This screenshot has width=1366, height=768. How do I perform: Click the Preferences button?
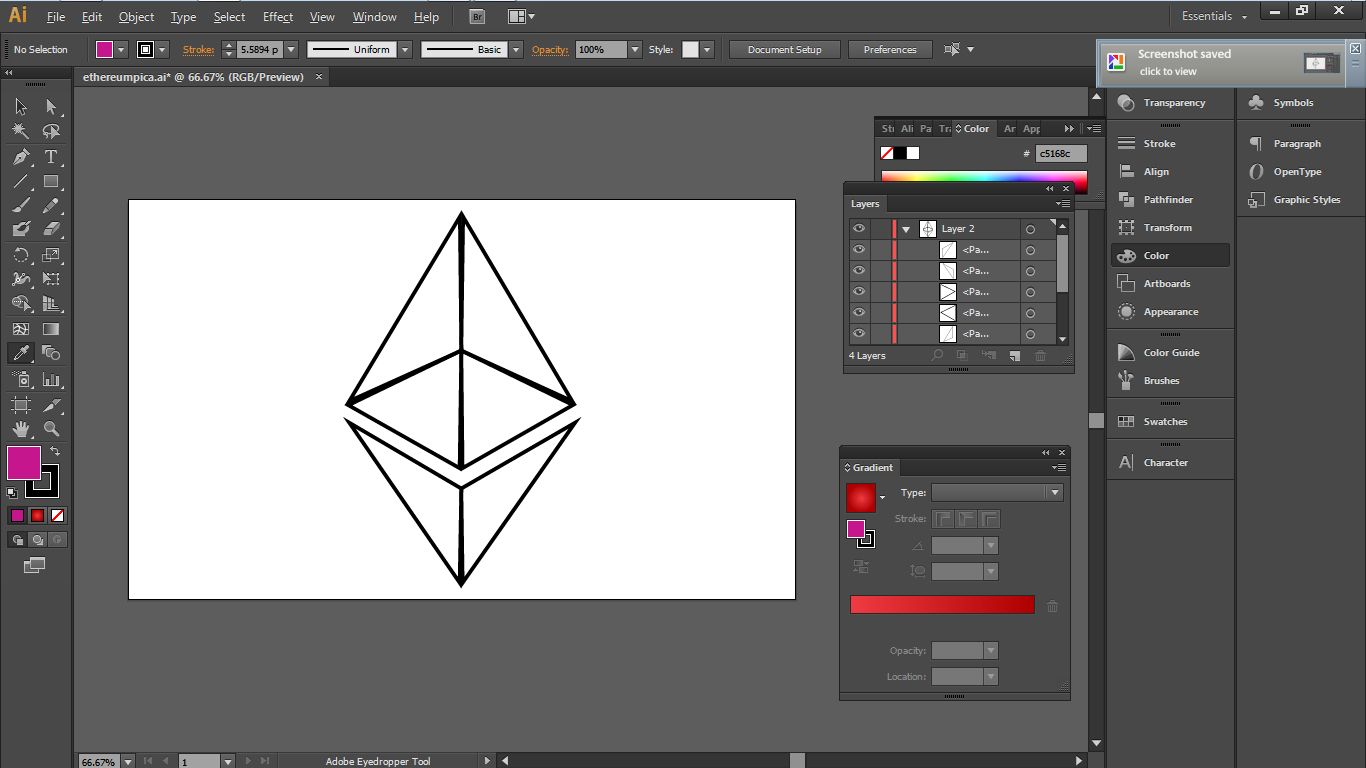[x=890, y=49]
